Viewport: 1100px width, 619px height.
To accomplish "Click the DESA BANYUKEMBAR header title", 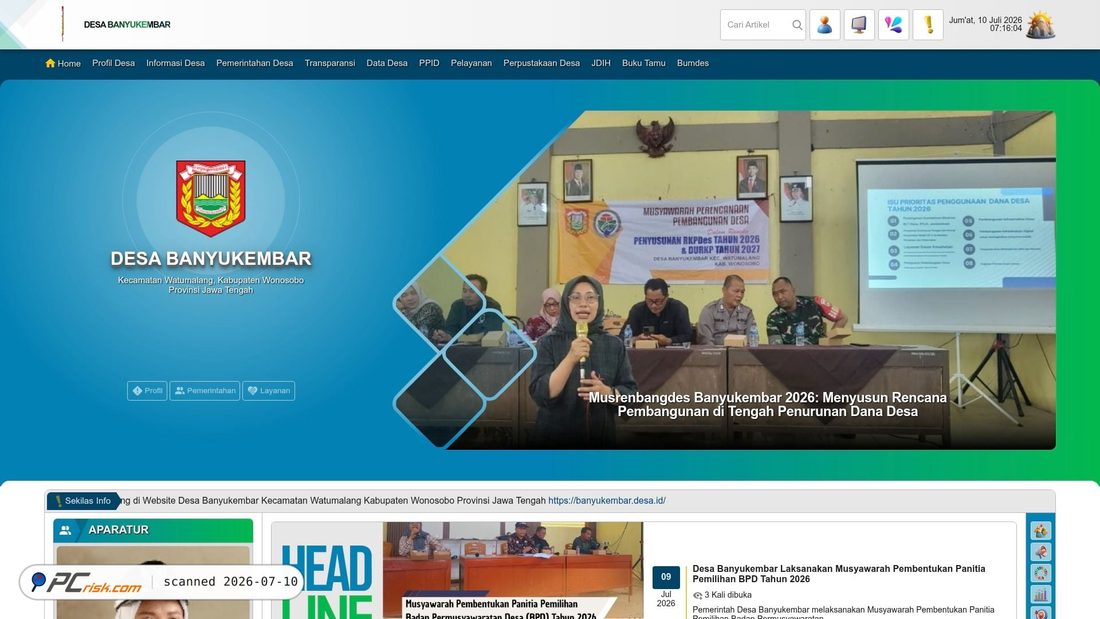I will click(127, 25).
